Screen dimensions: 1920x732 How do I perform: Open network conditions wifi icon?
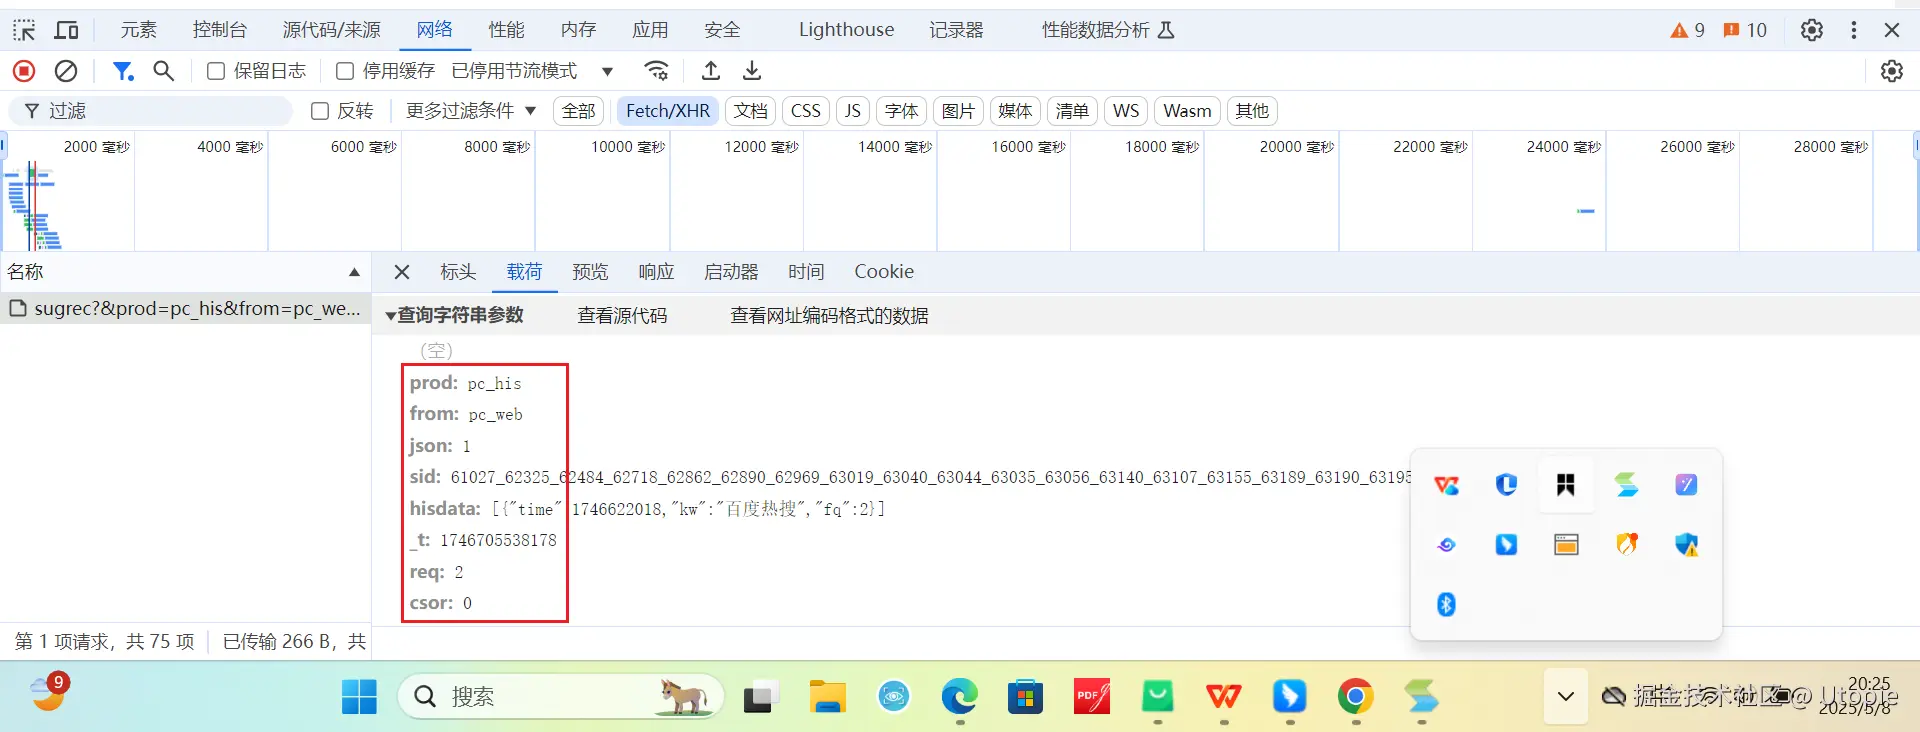coord(657,71)
